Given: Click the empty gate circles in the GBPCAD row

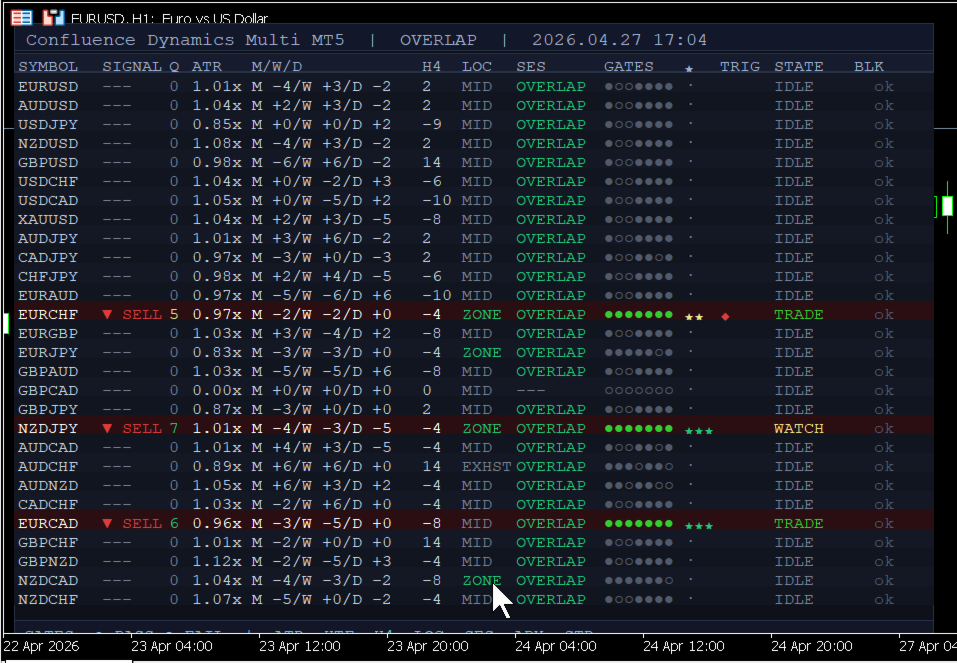Looking at the screenshot, I should click(x=638, y=391).
